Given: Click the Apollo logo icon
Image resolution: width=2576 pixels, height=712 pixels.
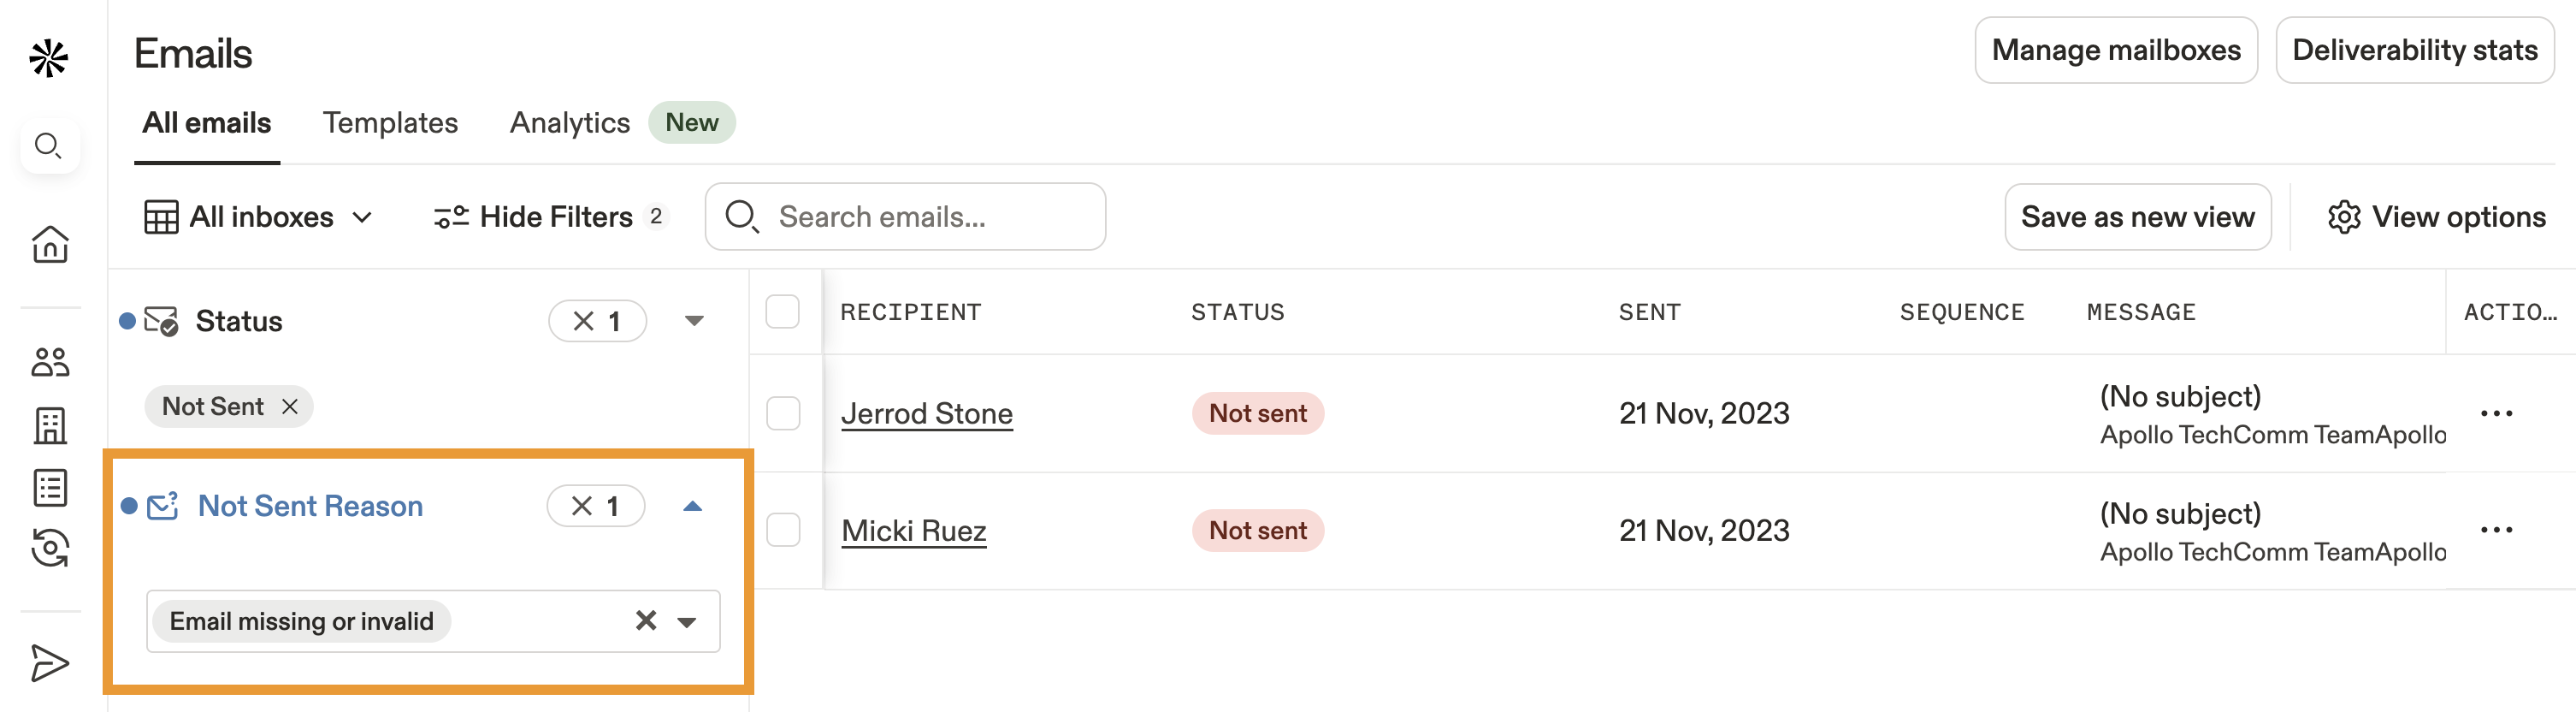Looking at the screenshot, I should [49, 58].
